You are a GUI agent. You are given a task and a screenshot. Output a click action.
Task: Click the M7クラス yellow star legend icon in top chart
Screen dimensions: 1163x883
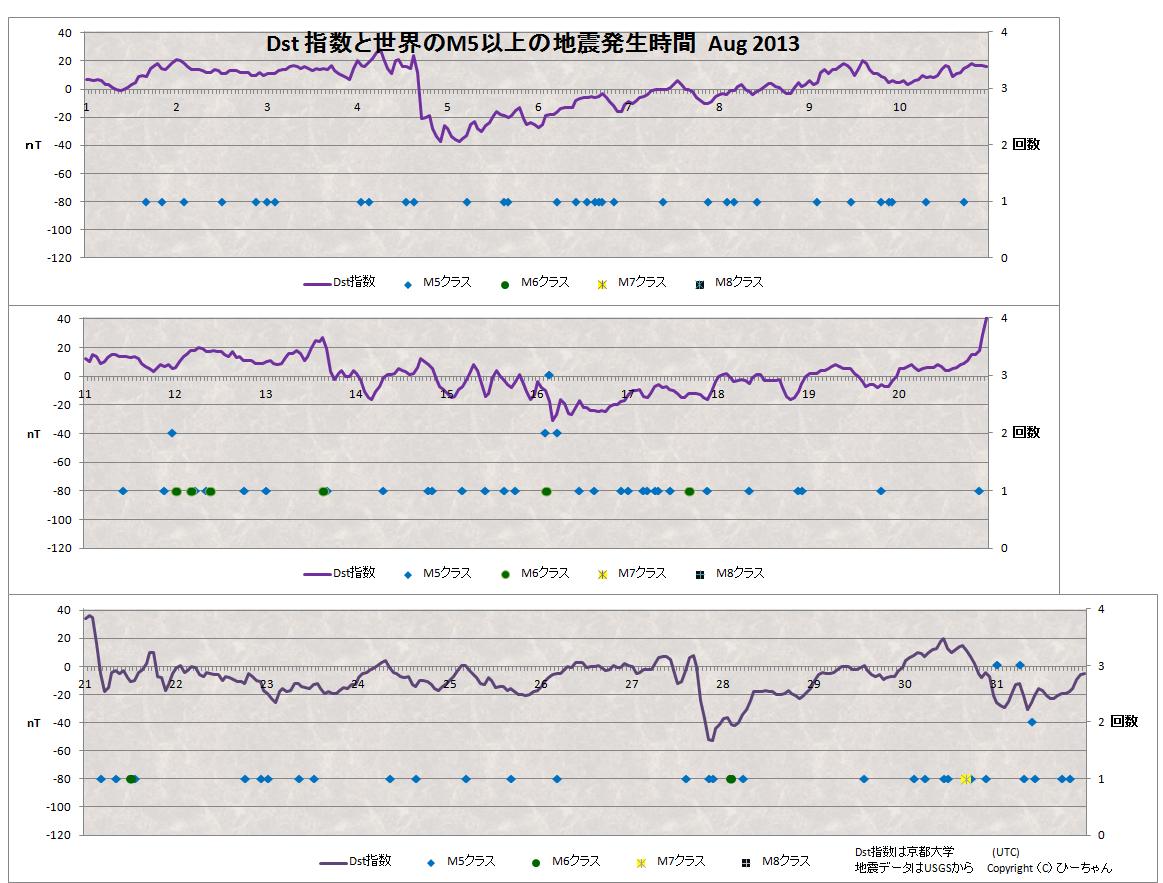(x=602, y=284)
